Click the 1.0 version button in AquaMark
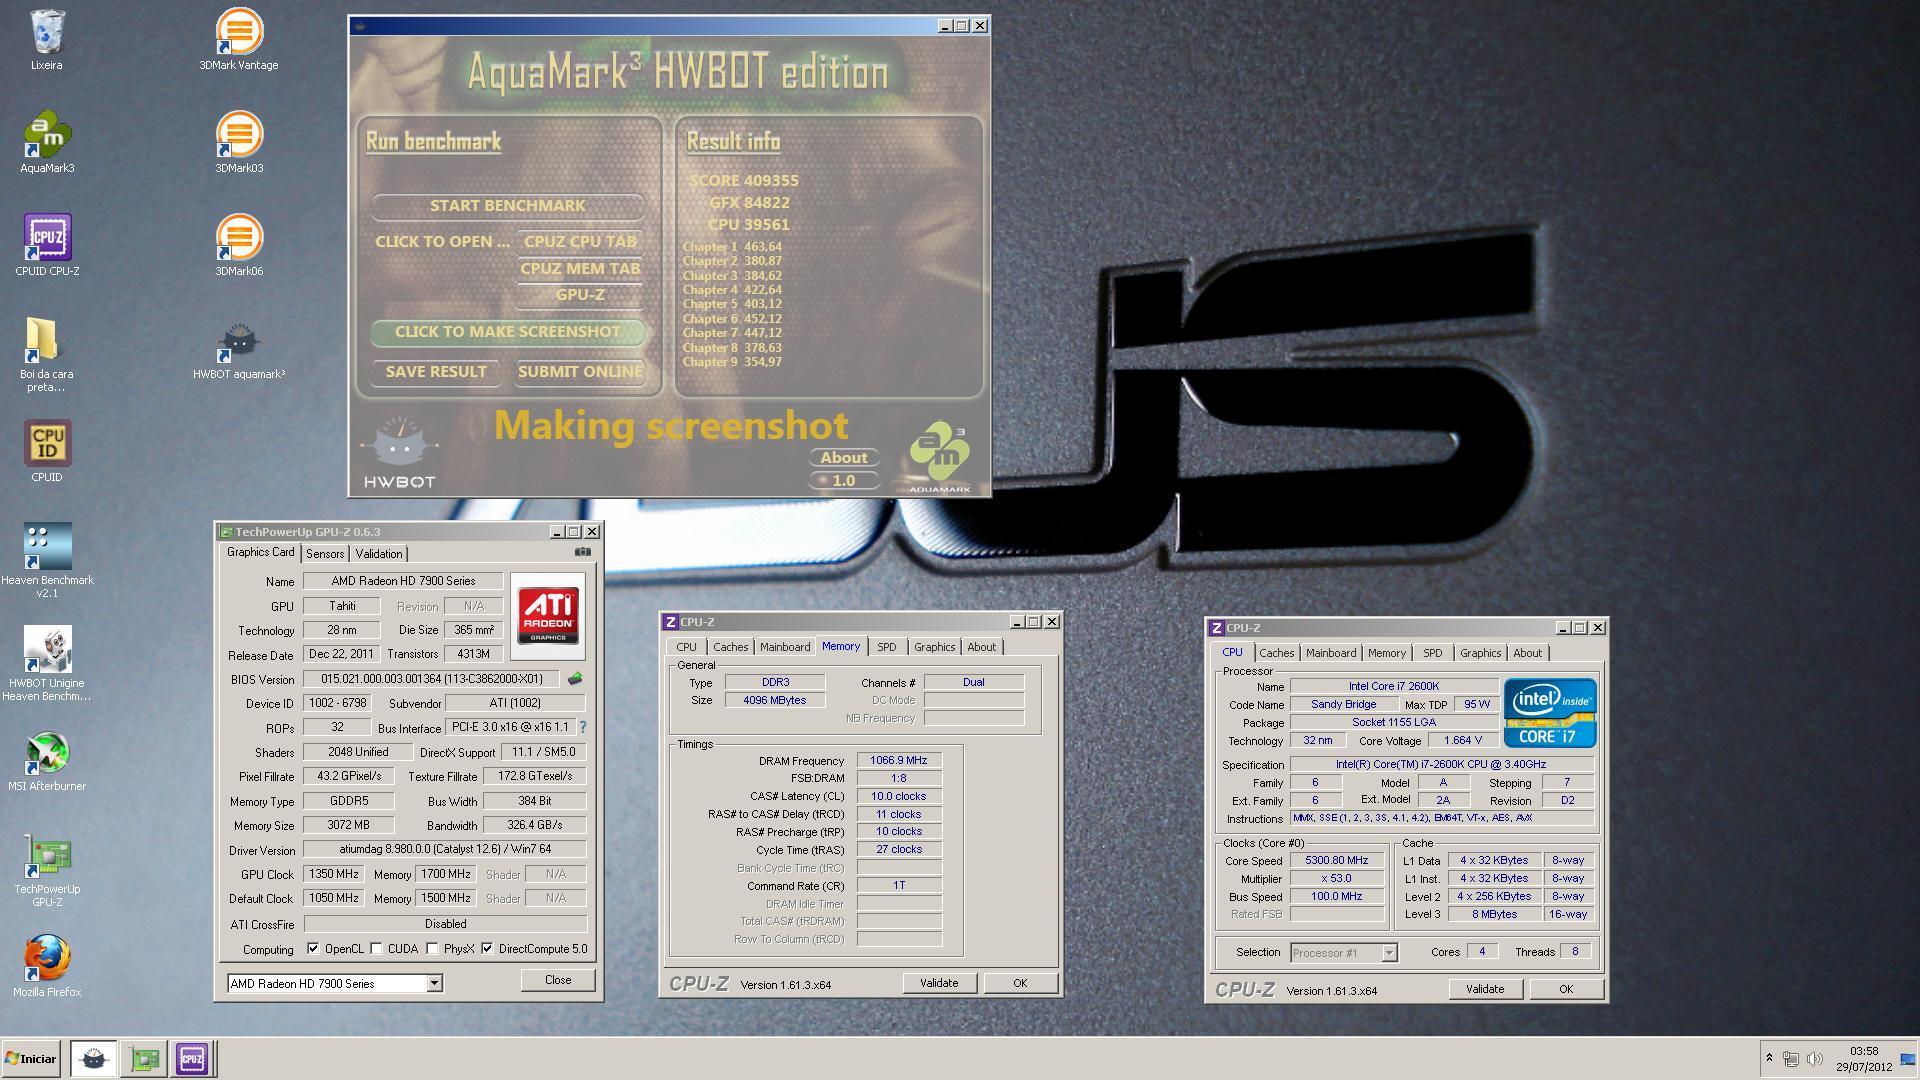The height and width of the screenshot is (1080, 1920). click(x=844, y=481)
